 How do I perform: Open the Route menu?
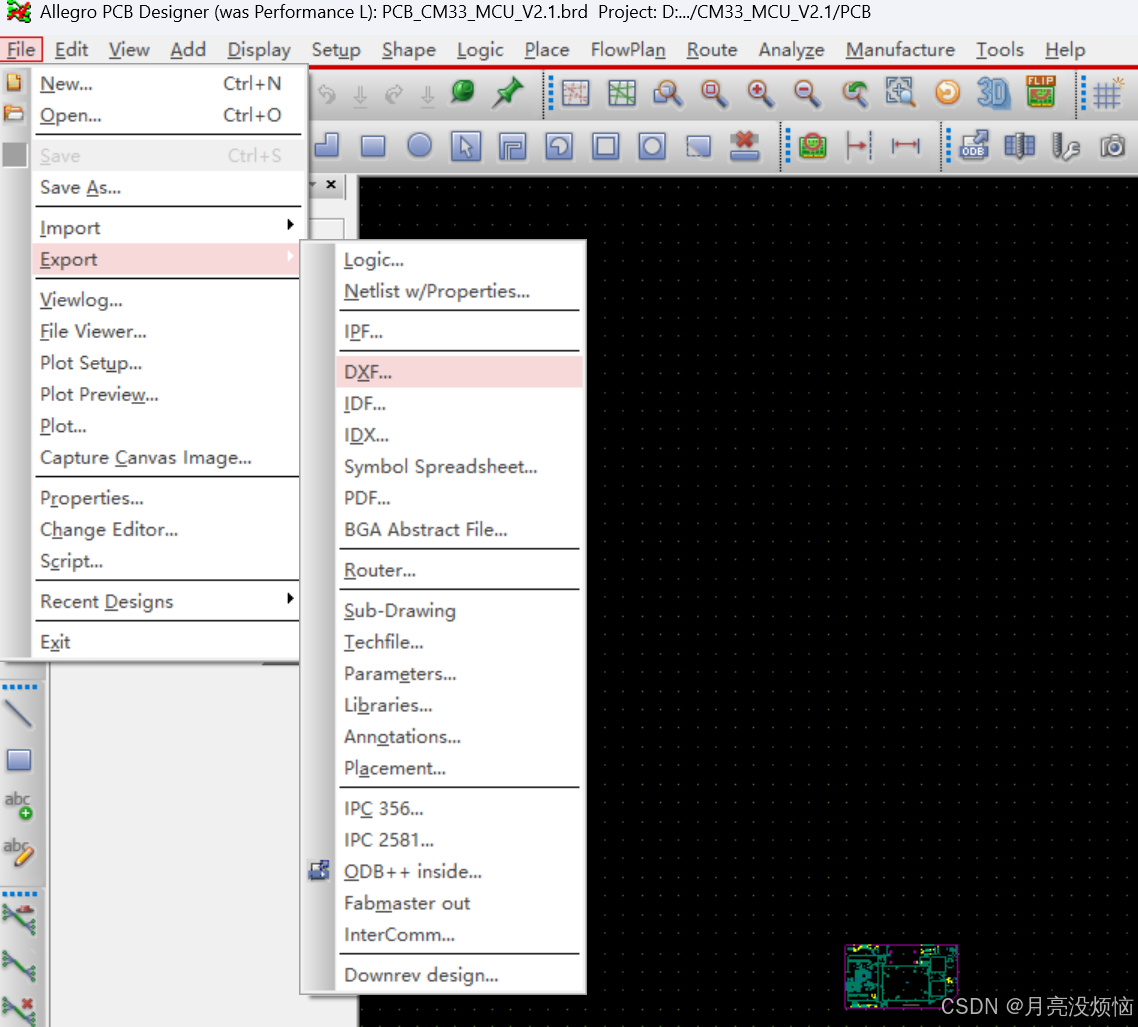711,49
